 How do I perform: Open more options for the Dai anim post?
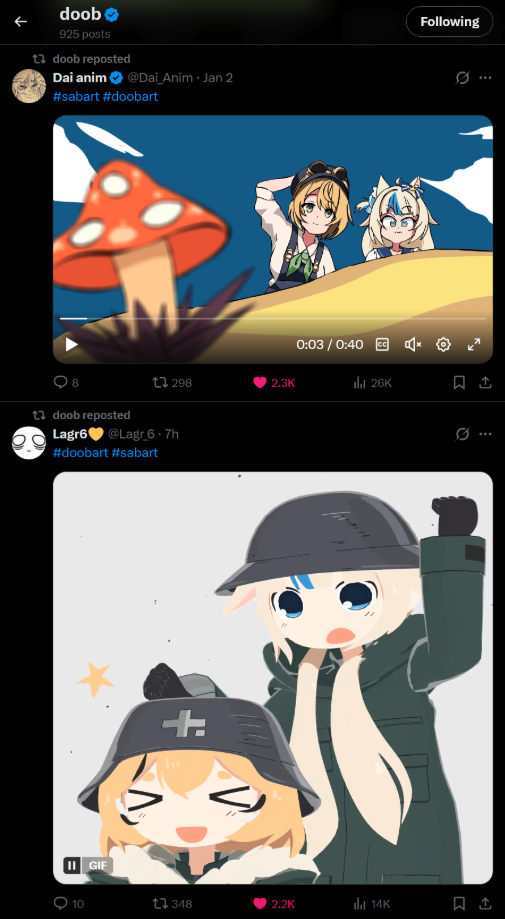click(x=485, y=77)
